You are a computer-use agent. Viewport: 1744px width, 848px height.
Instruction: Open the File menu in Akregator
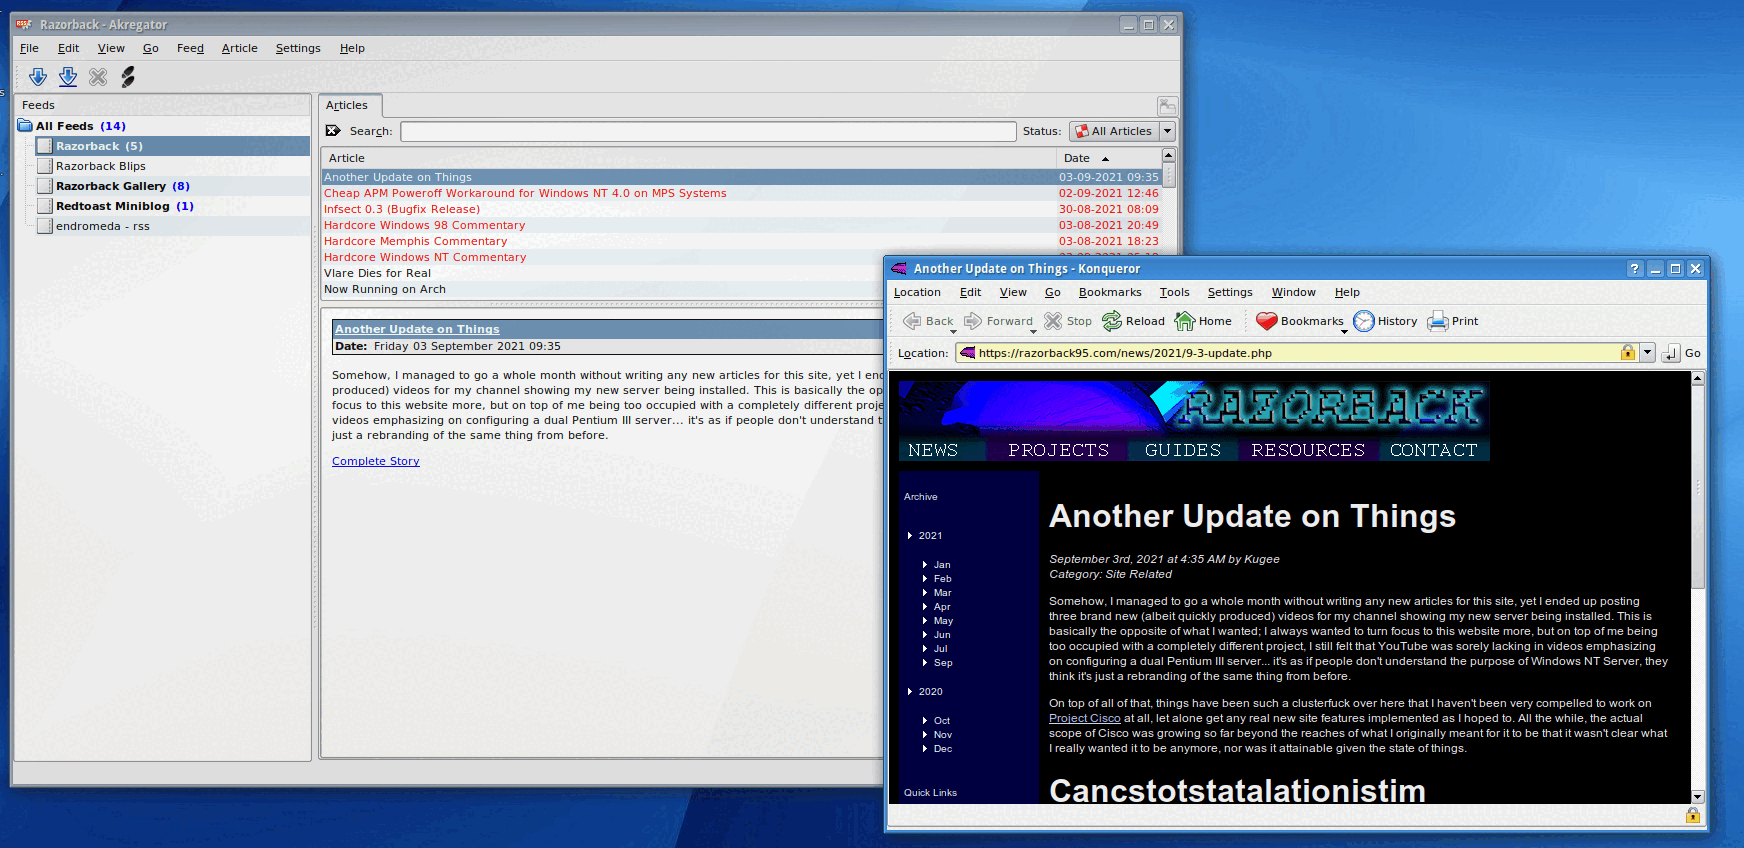(29, 48)
